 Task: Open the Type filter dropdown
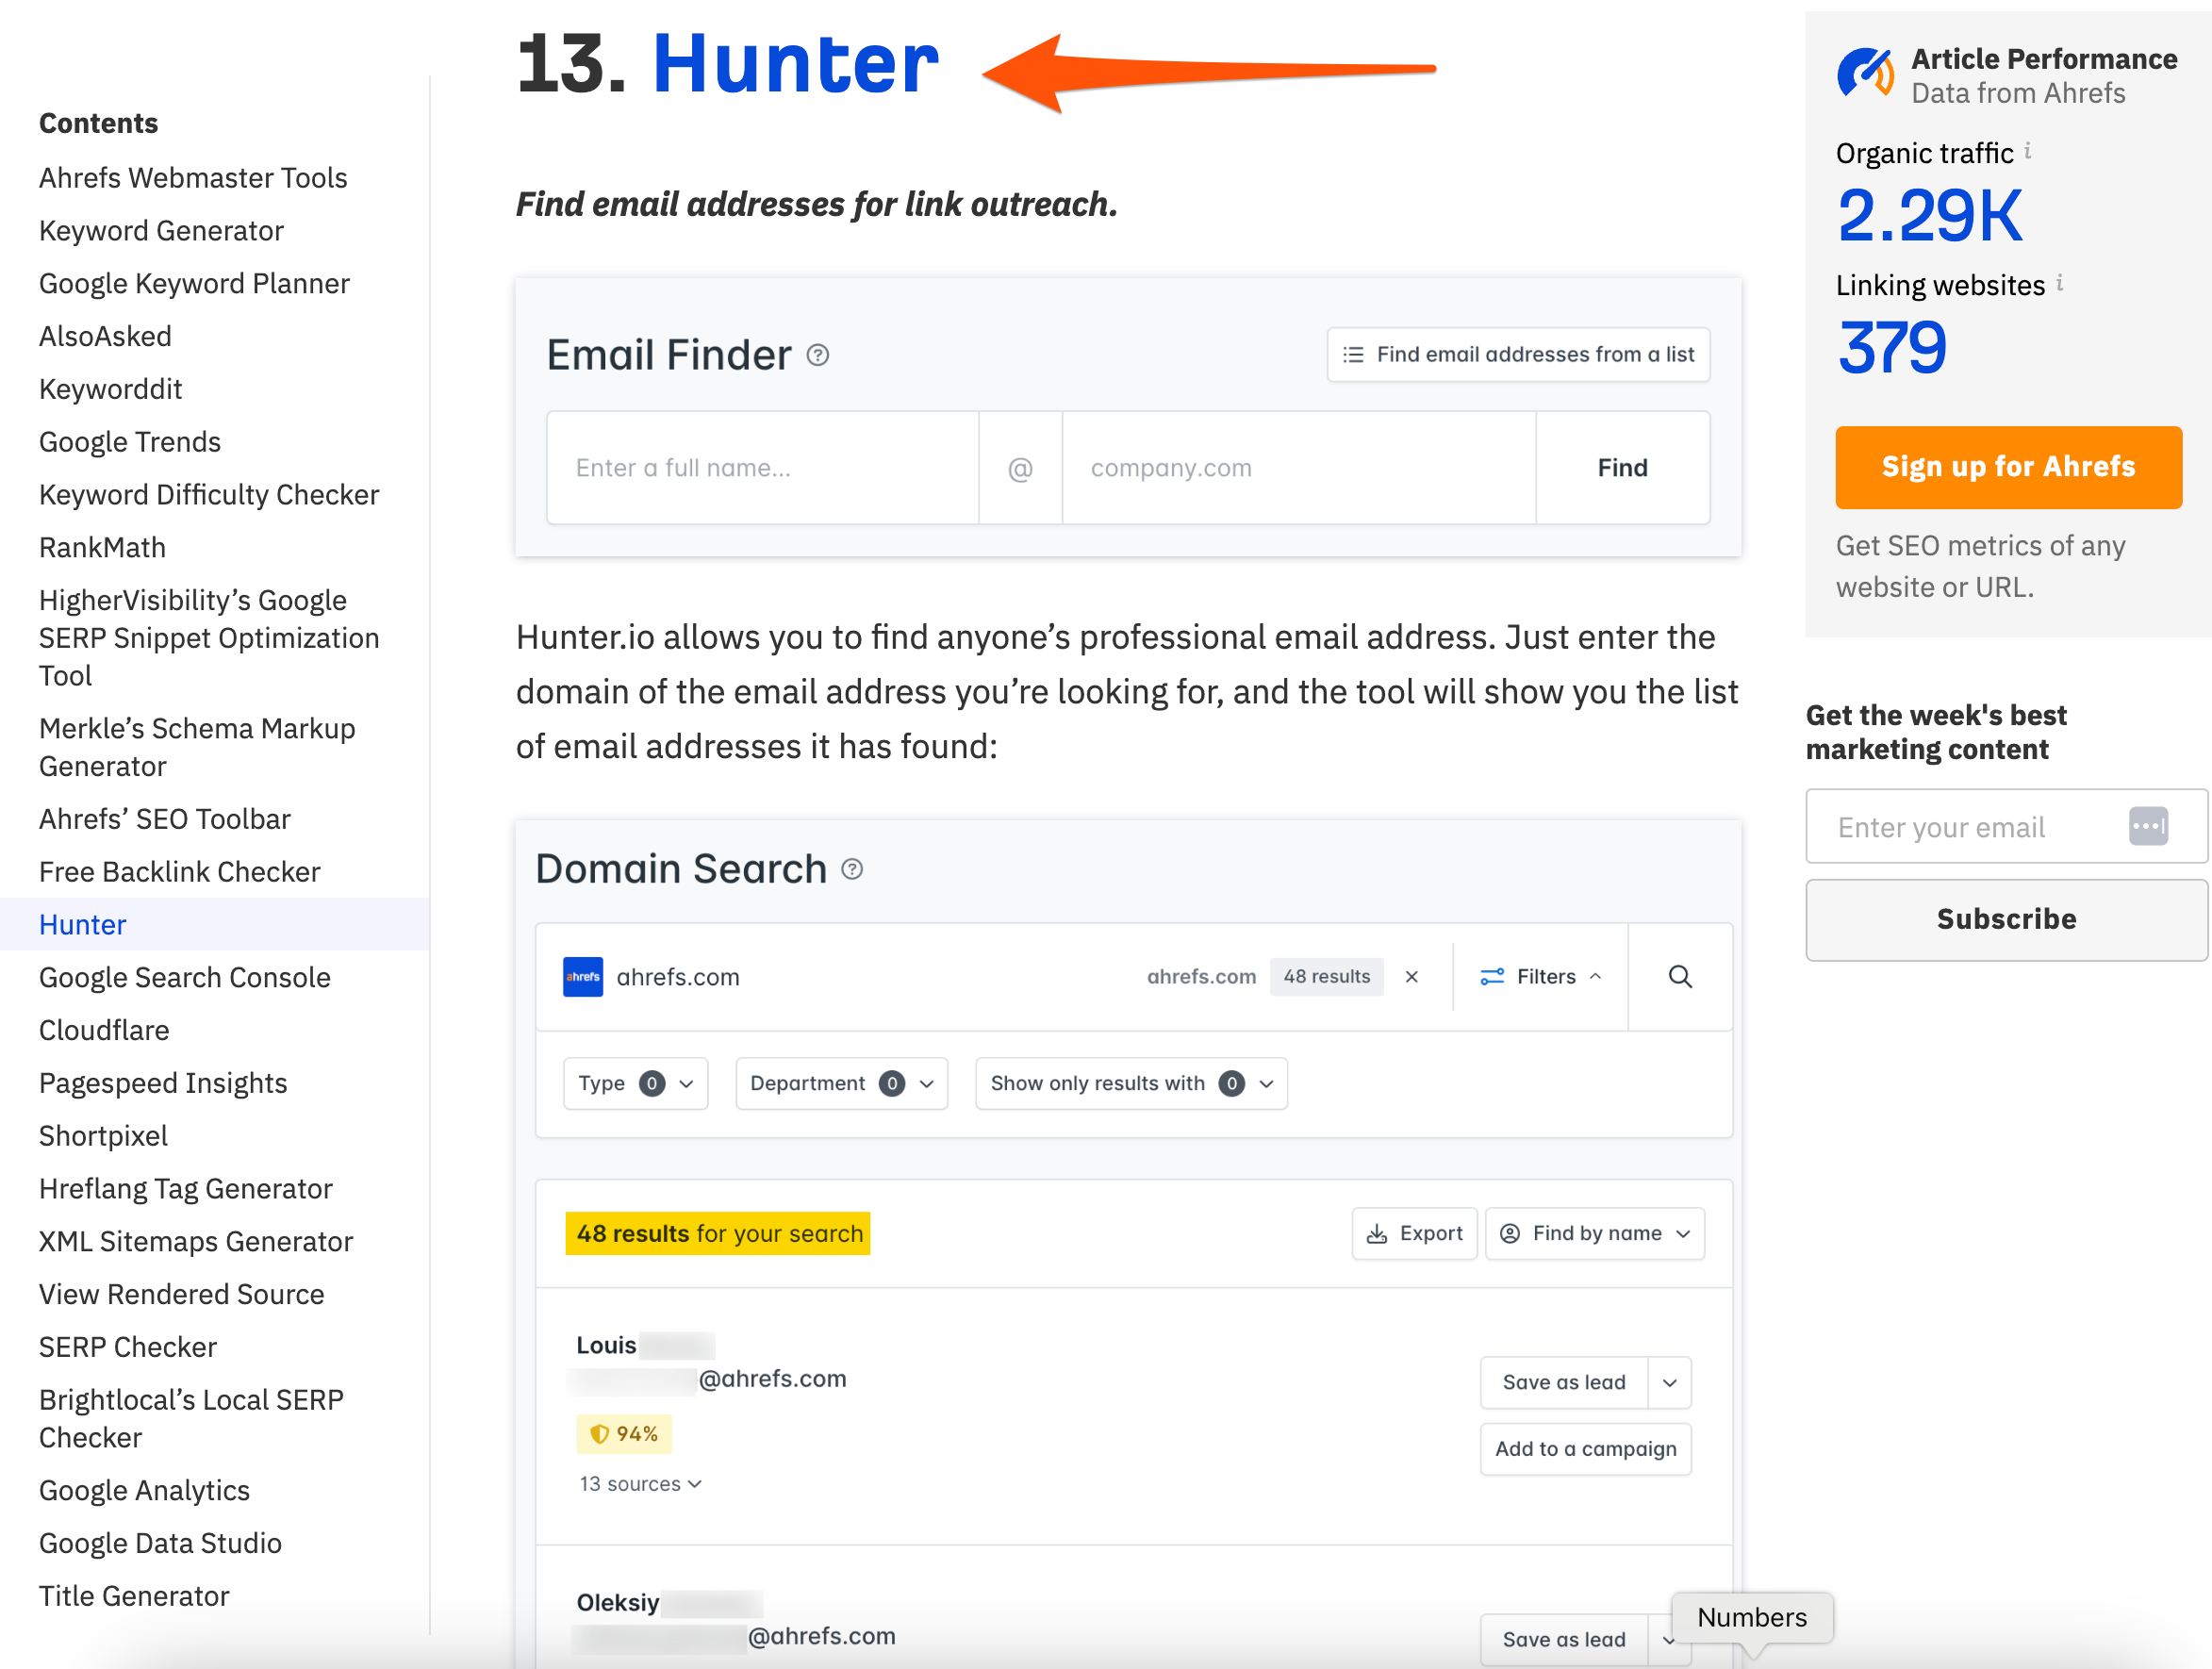tap(635, 1083)
